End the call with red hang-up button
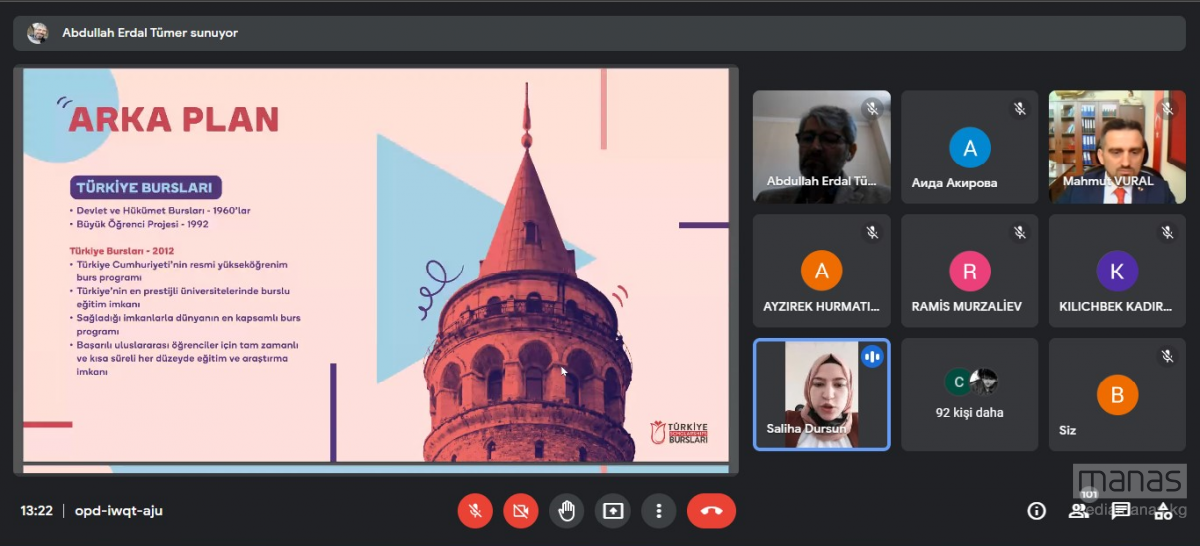1200x546 pixels. [711, 511]
